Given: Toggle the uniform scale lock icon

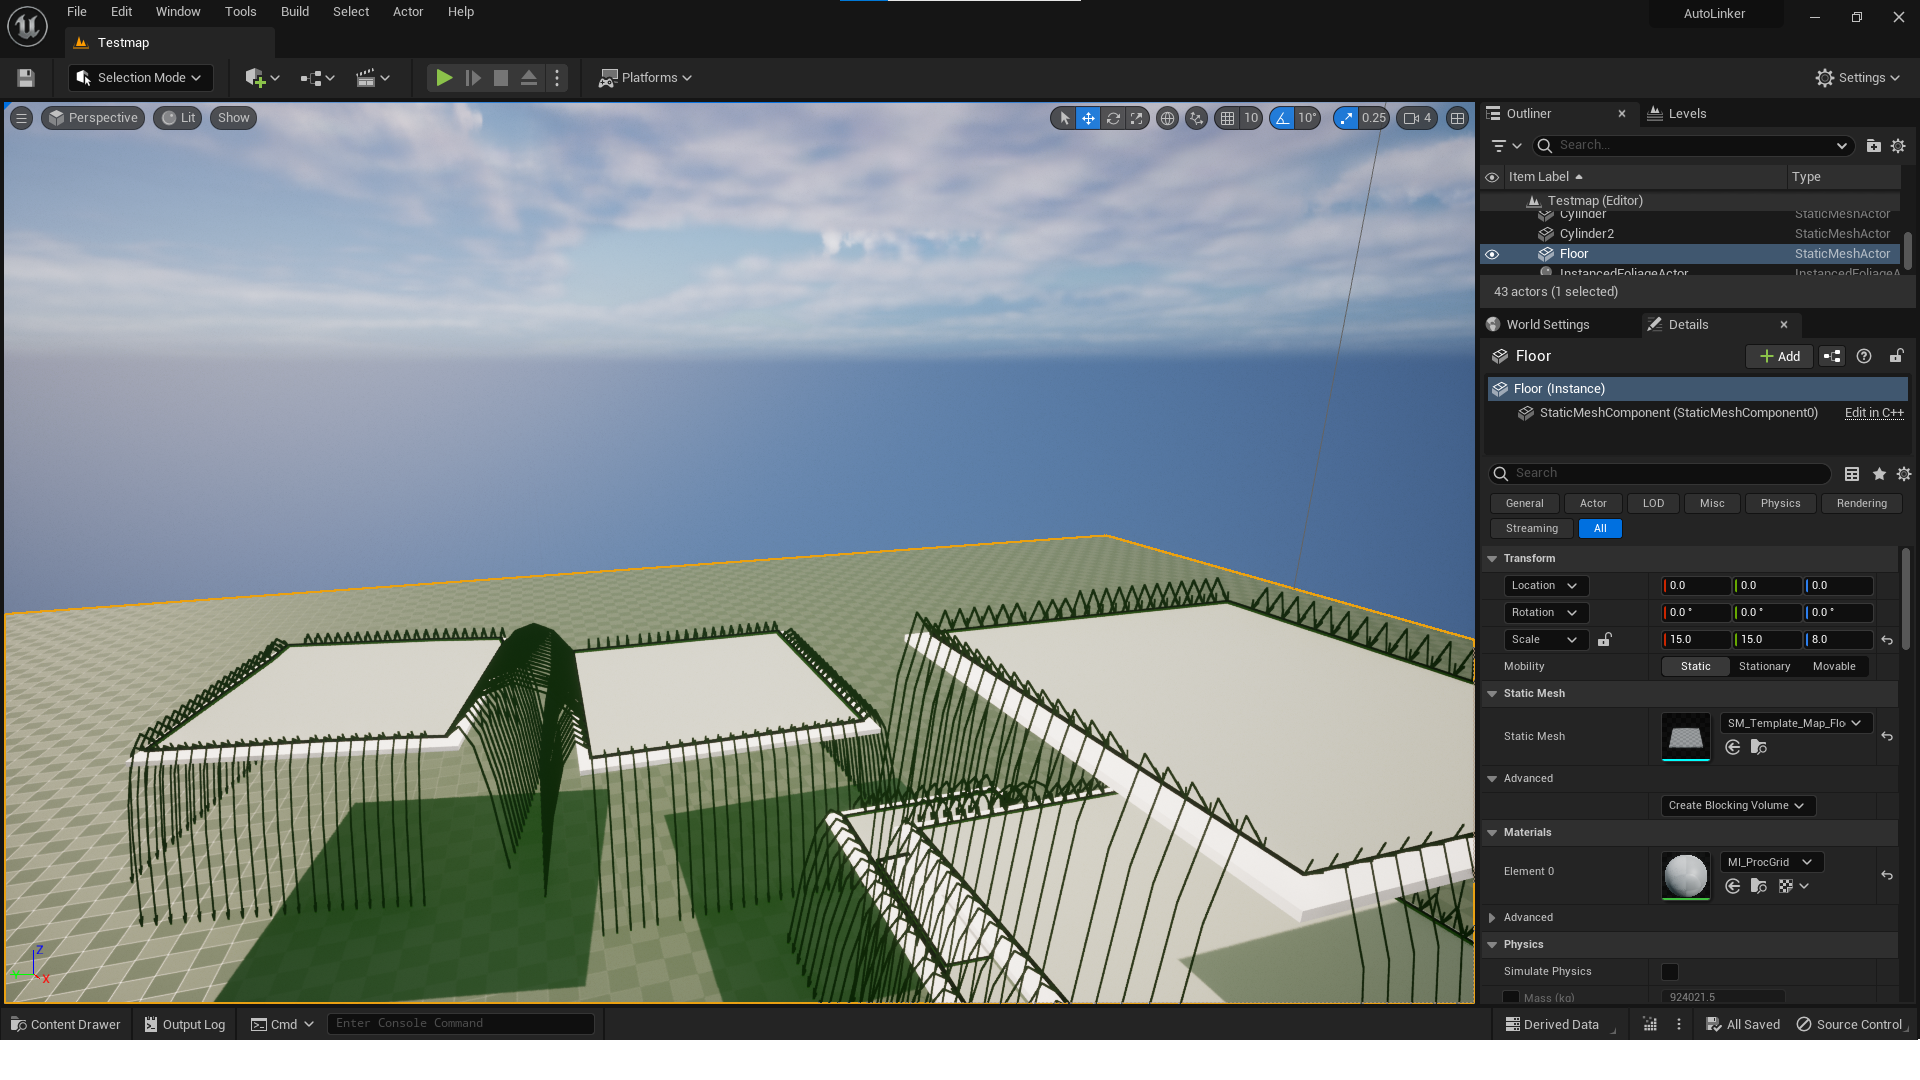Looking at the screenshot, I should point(1604,640).
